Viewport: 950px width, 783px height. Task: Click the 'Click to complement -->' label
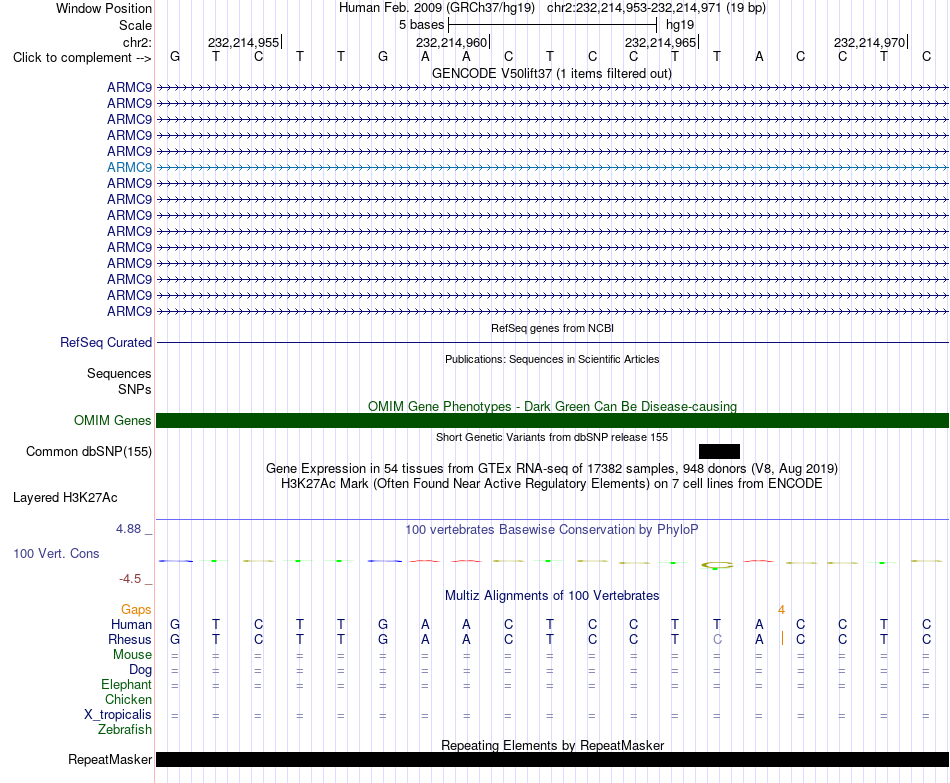[x=82, y=58]
